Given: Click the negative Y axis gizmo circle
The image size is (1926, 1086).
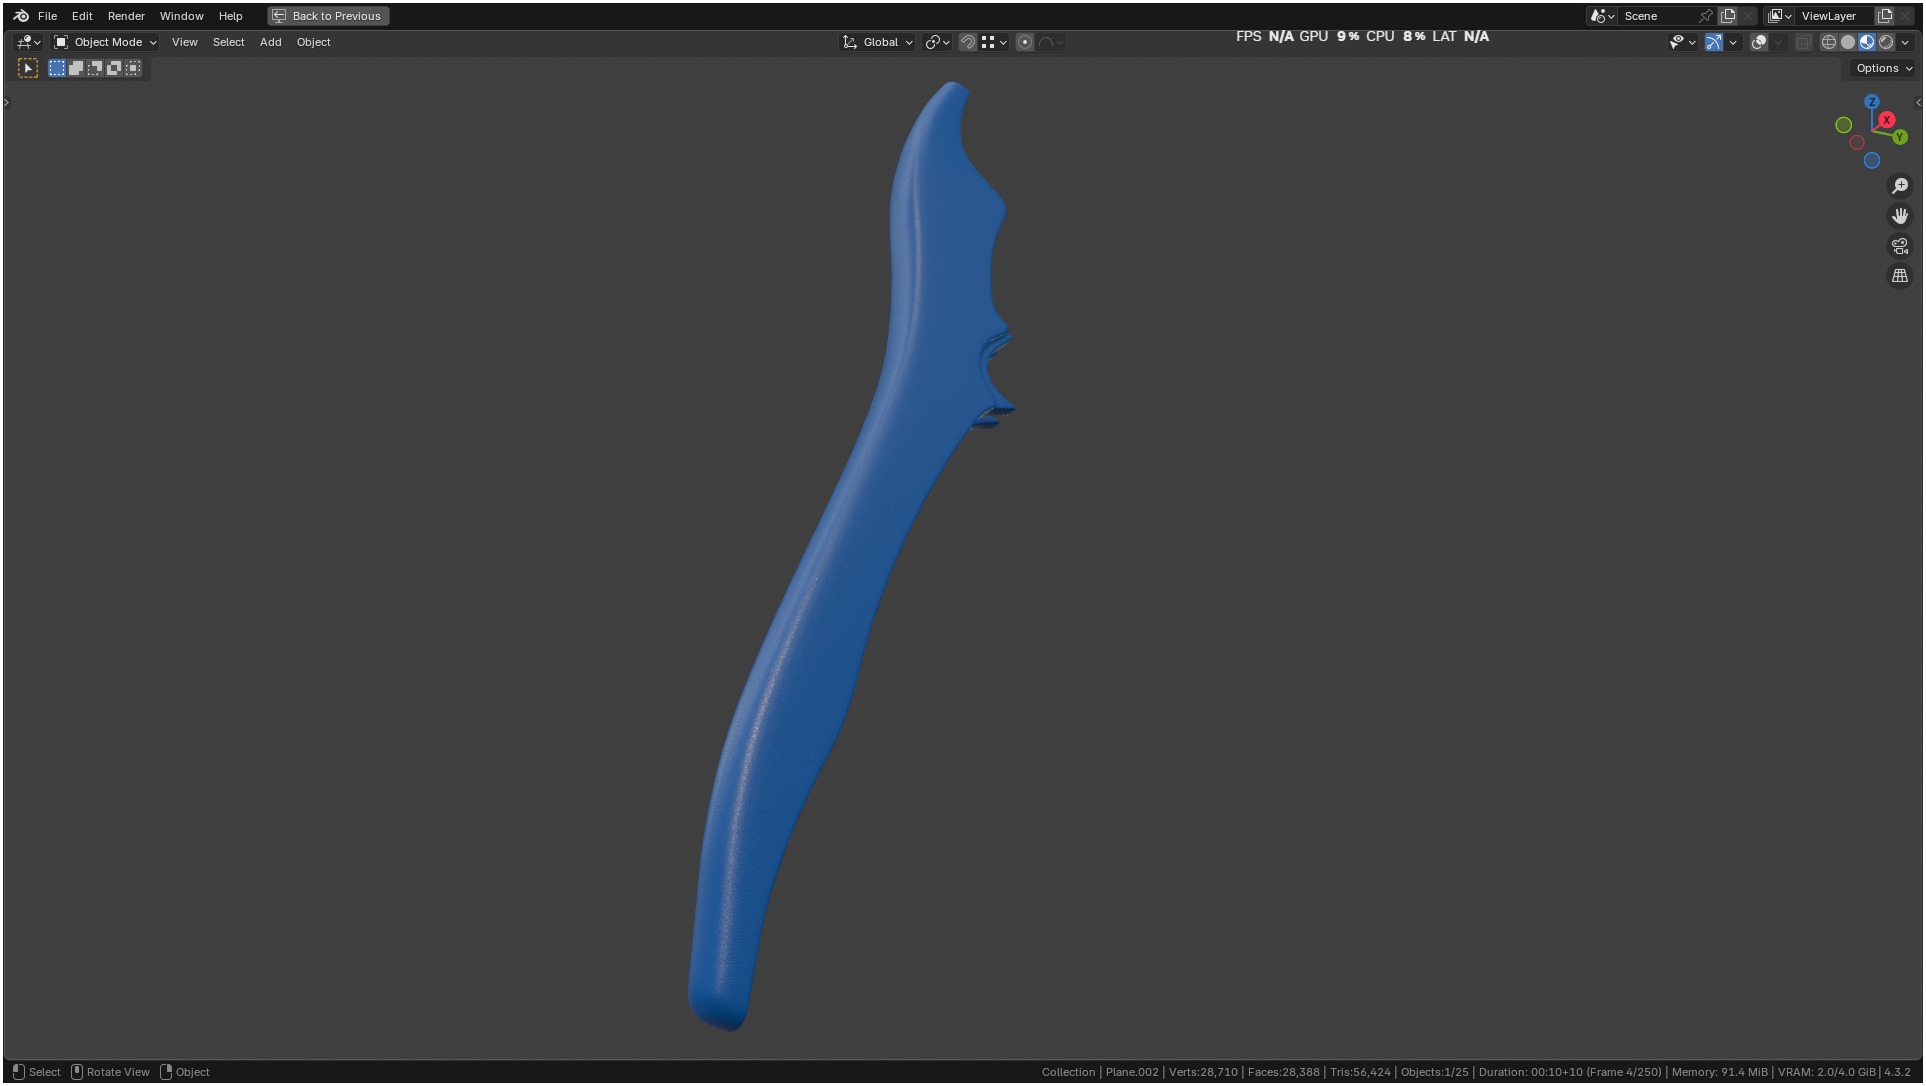Looking at the screenshot, I should [x=1844, y=125].
